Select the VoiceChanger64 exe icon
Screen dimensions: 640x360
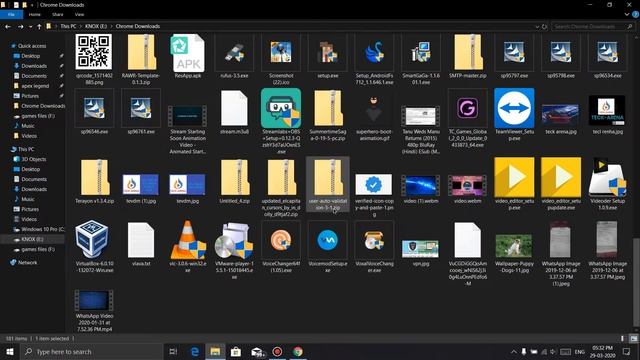[281, 240]
